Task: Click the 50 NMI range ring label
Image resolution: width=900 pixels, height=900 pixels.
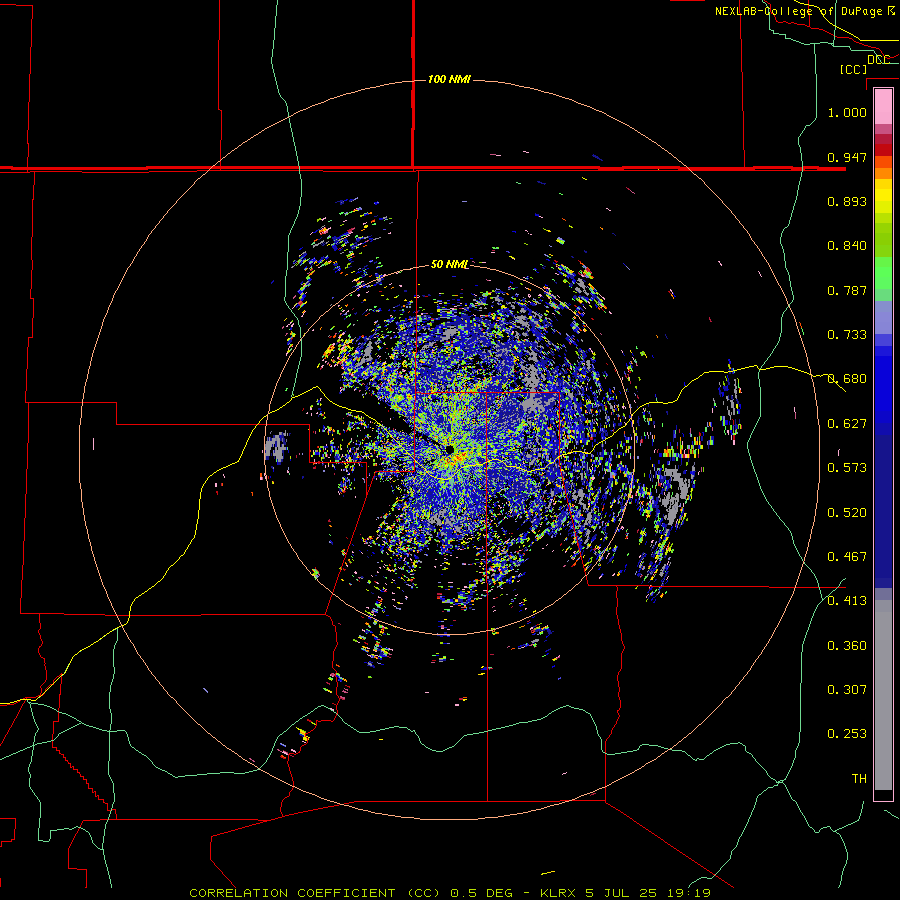Action: tap(449, 264)
